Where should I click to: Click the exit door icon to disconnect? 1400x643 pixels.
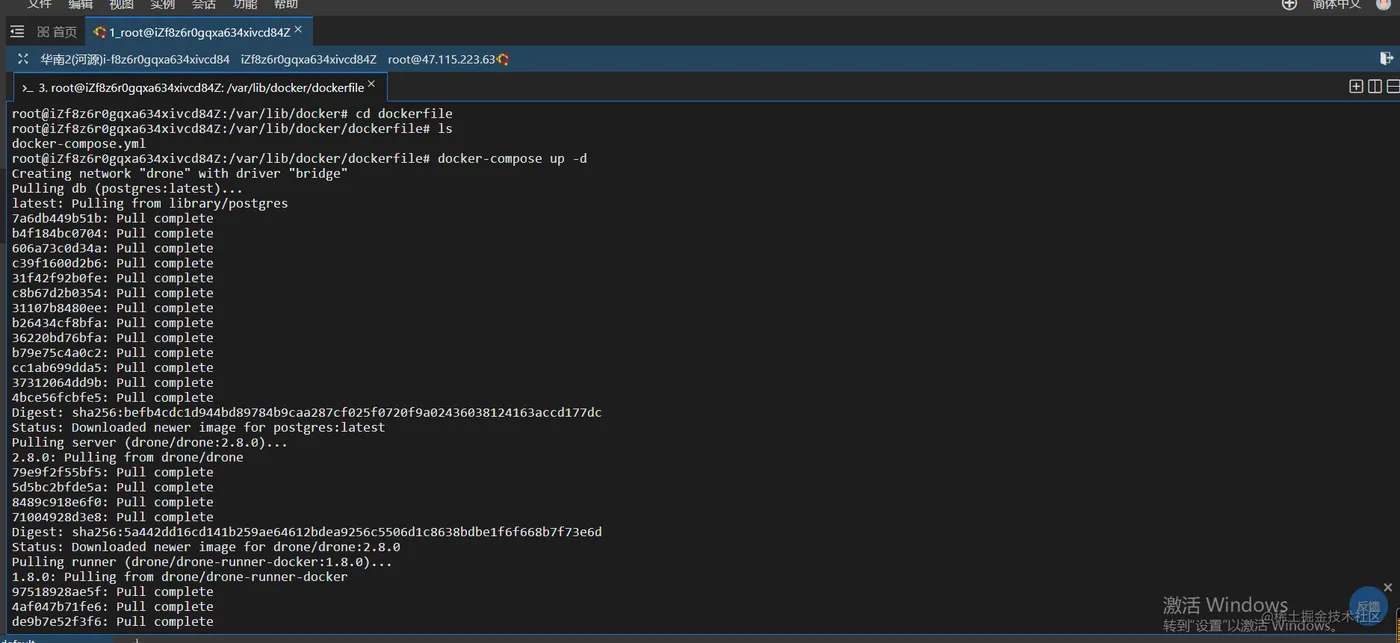click(x=1386, y=59)
